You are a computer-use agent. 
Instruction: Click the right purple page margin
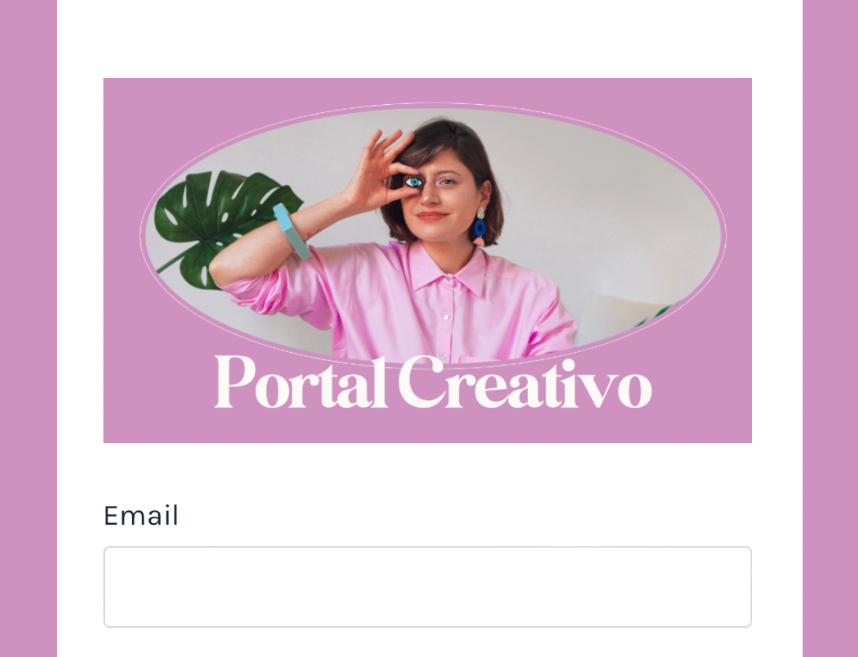tap(830, 328)
